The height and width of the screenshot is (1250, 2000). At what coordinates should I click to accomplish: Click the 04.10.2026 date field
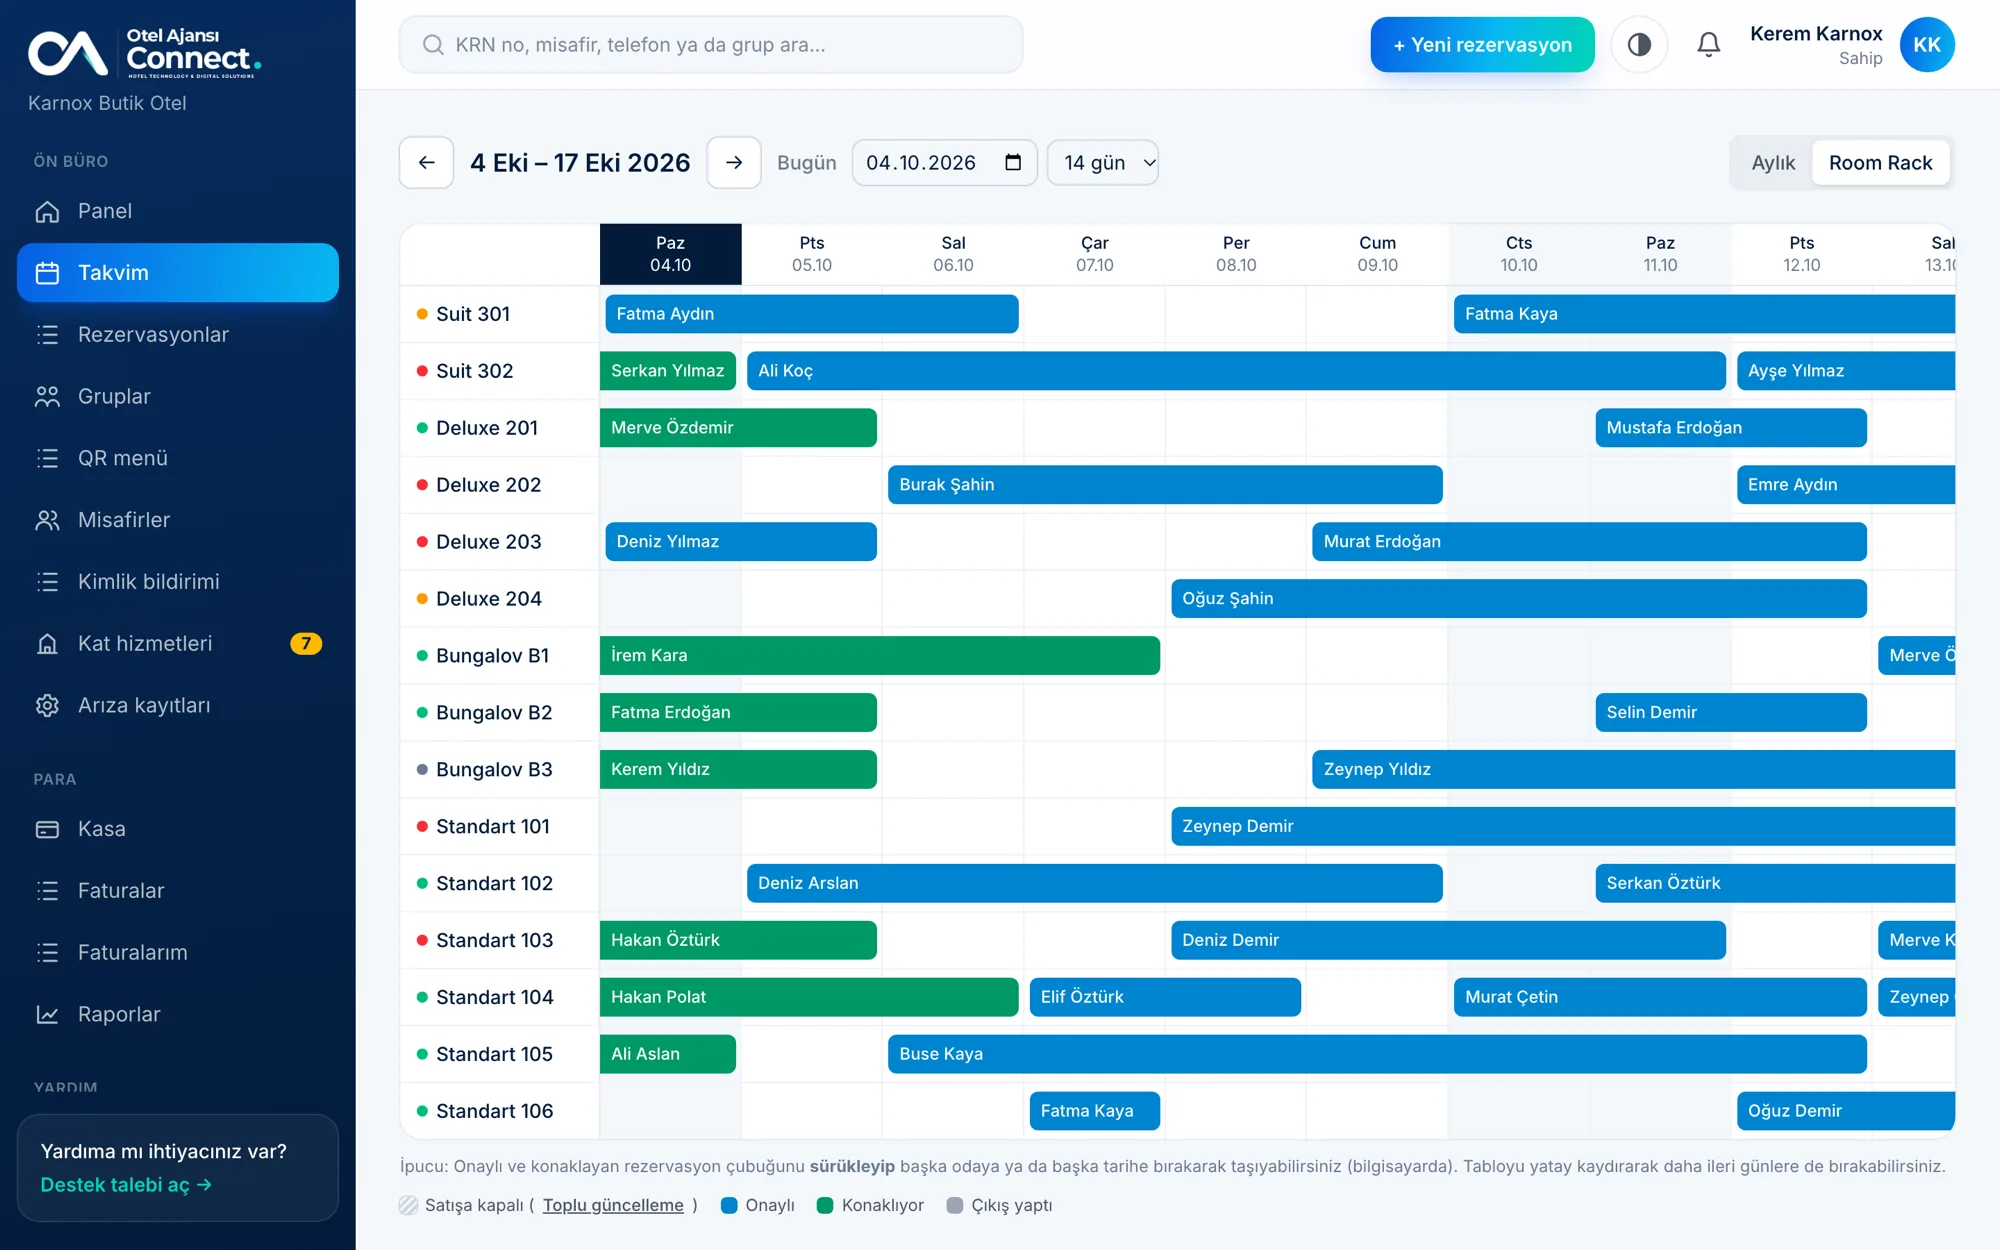pyautogui.click(x=944, y=163)
